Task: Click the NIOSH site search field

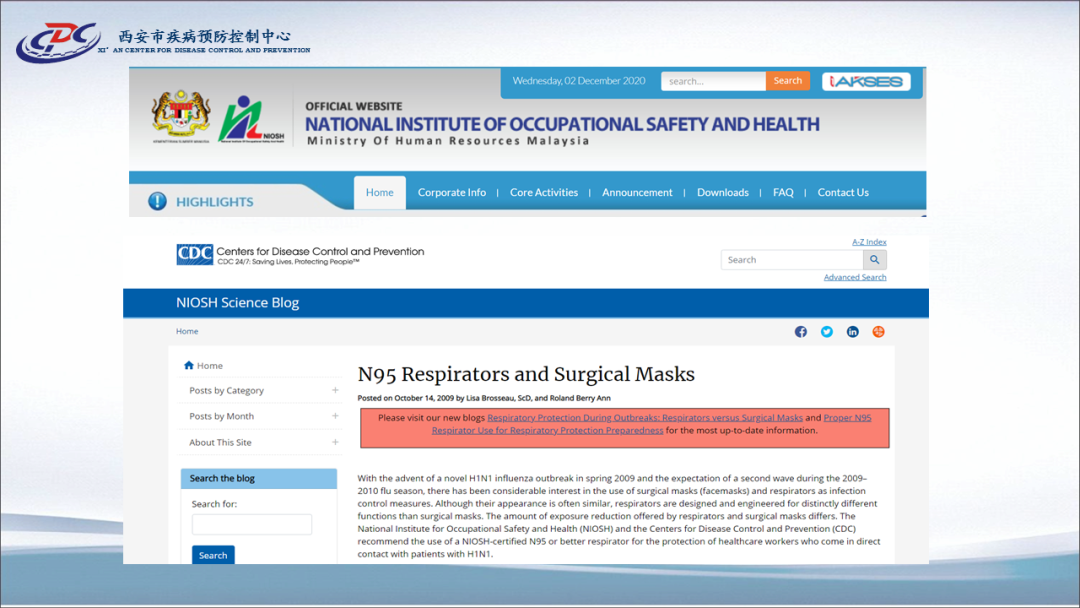Action: coord(713,81)
